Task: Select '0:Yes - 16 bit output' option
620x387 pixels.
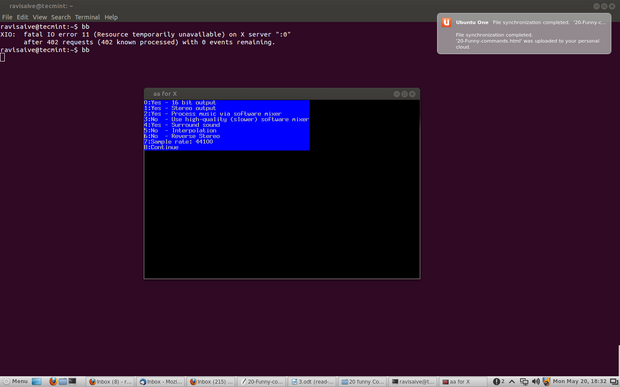Action: 180,102
